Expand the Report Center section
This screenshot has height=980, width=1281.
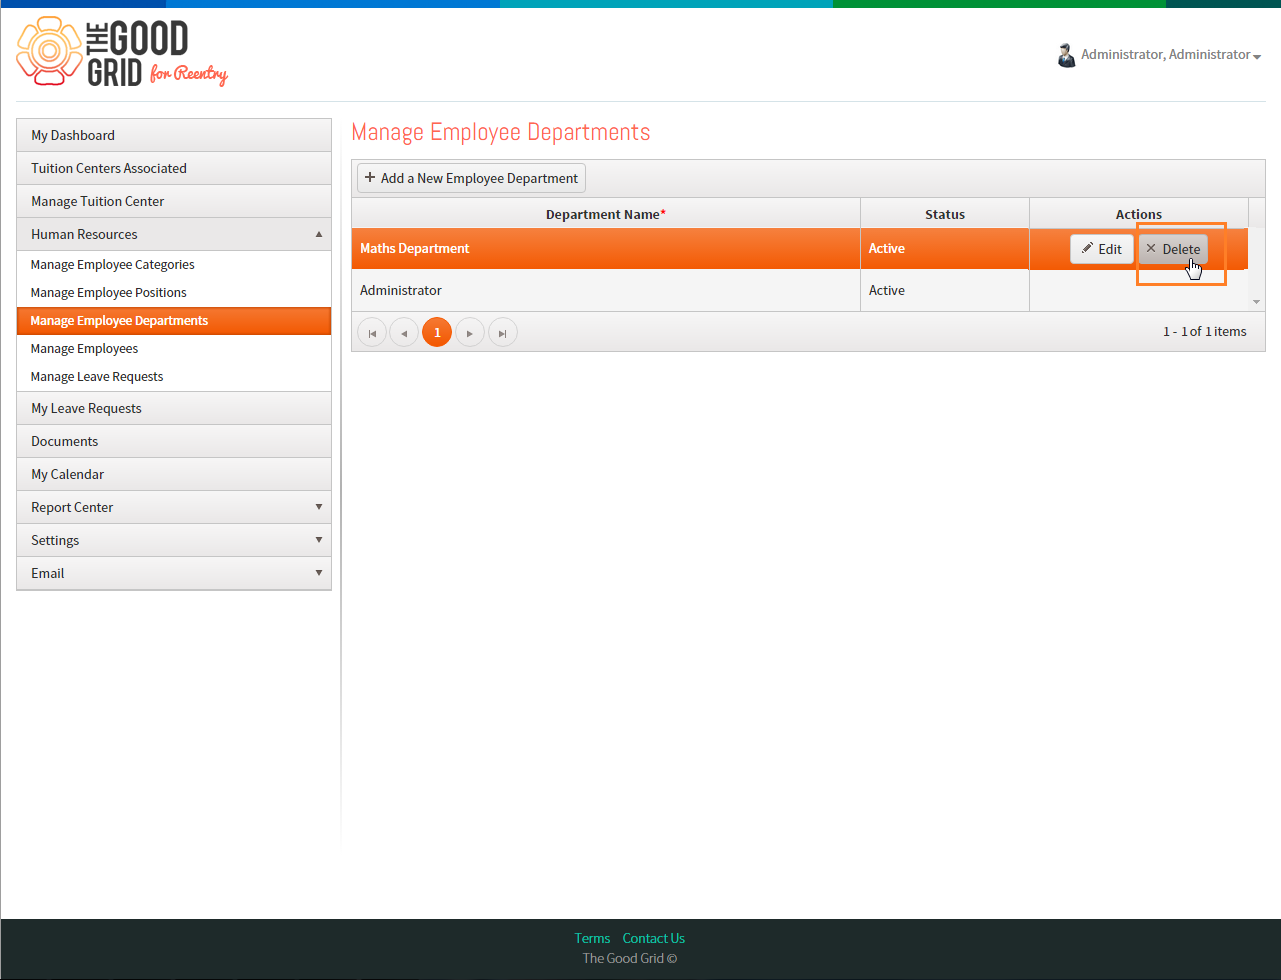point(174,507)
